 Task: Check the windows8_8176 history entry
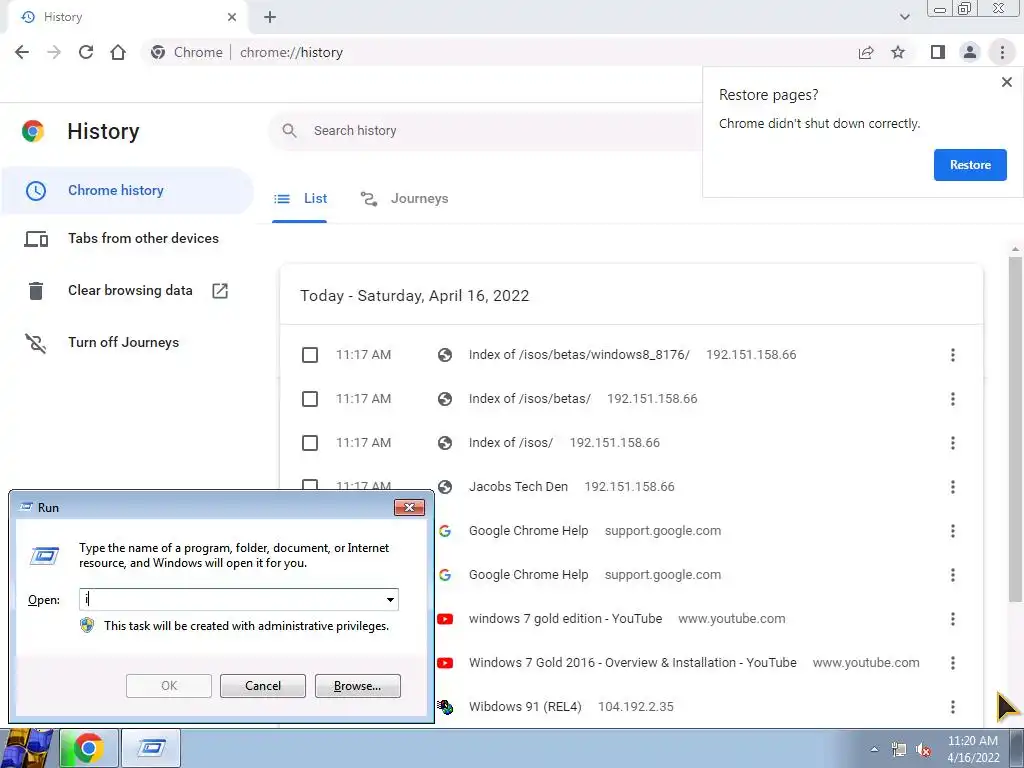coord(310,355)
